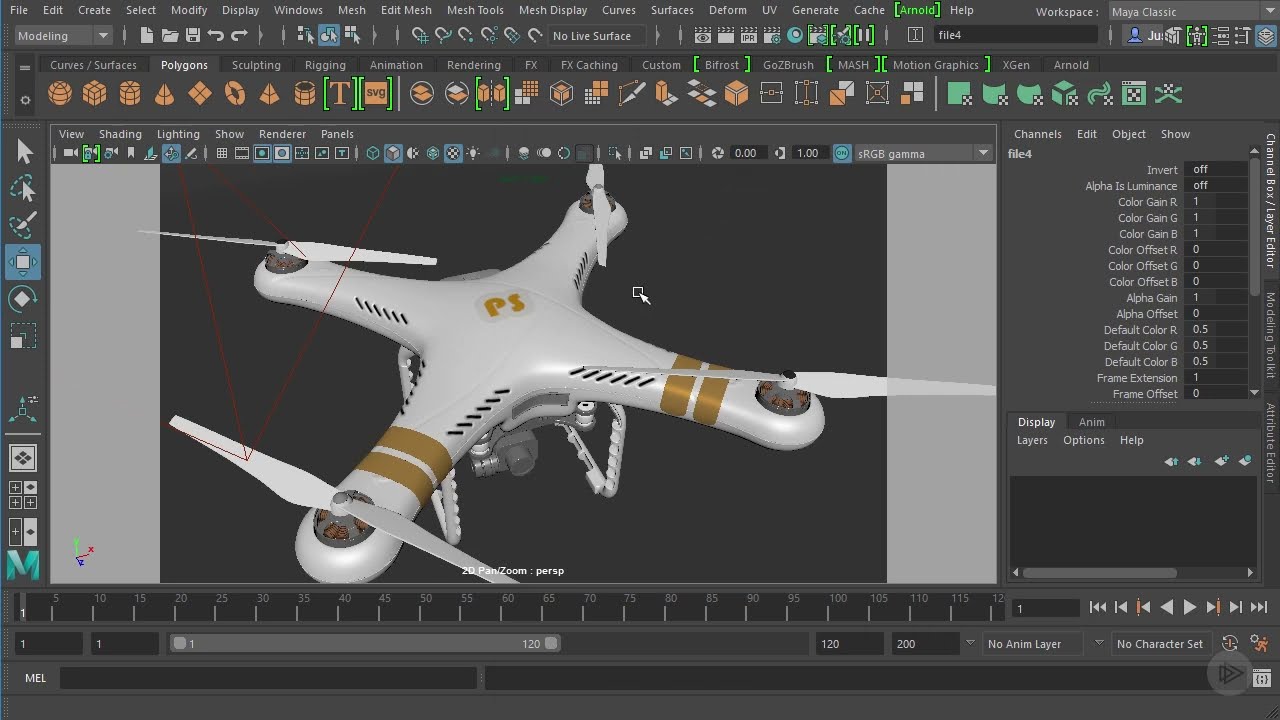Screen dimensions: 1280x720
Task: Select the Lasso tool in toolbox
Action: pyautogui.click(x=24, y=189)
